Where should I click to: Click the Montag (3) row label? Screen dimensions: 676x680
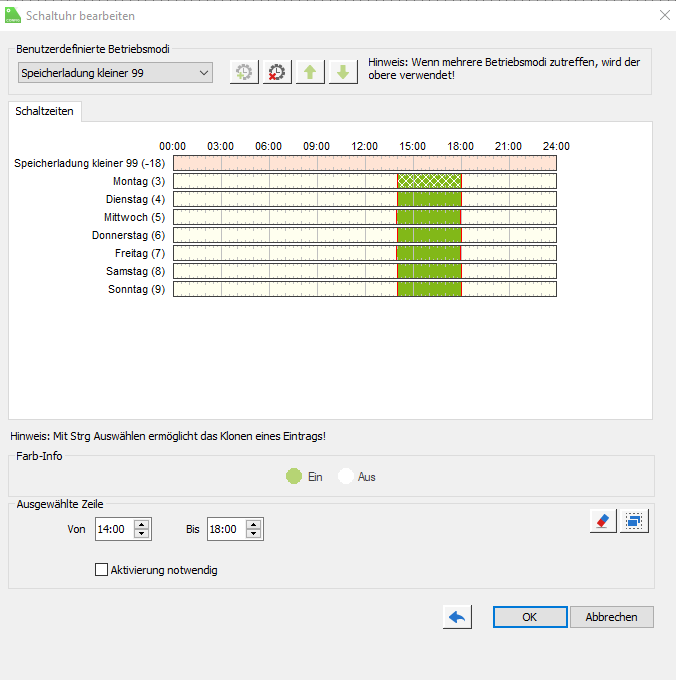click(x=139, y=181)
